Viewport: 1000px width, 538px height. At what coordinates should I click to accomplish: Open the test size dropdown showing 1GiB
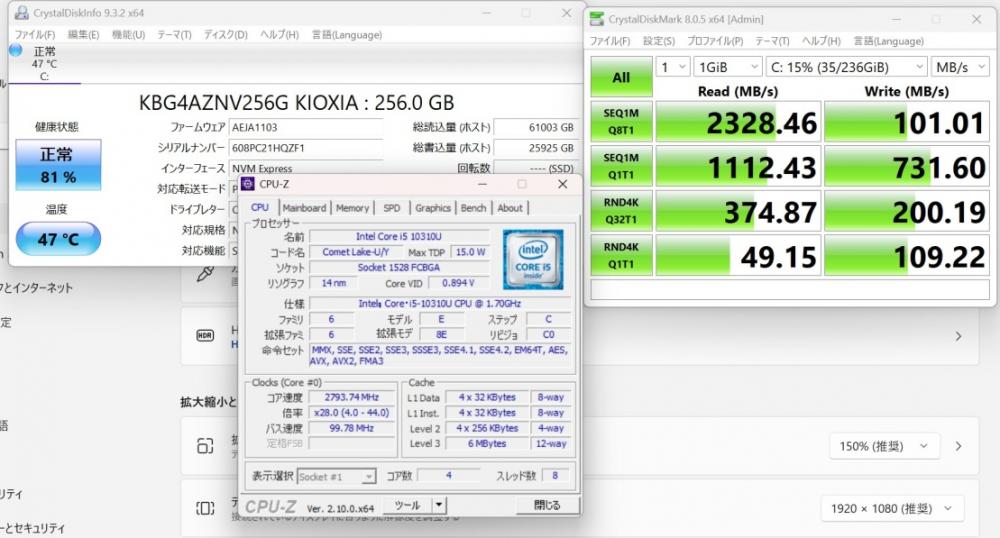click(728, 67)
